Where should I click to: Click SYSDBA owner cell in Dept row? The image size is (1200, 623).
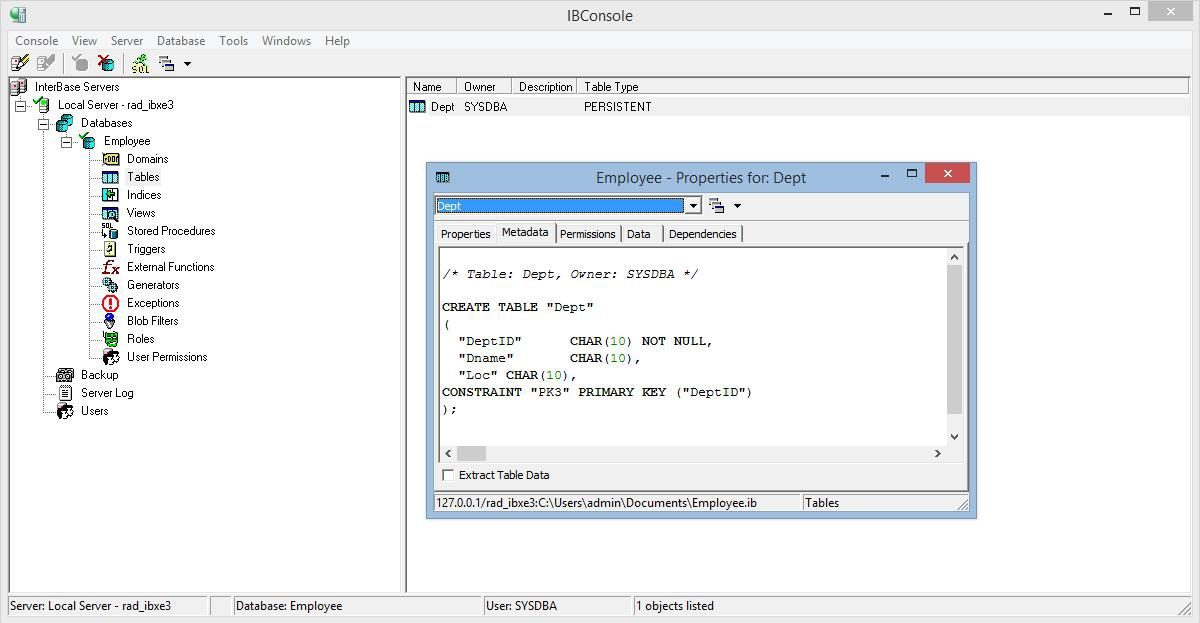click(485, 107)
